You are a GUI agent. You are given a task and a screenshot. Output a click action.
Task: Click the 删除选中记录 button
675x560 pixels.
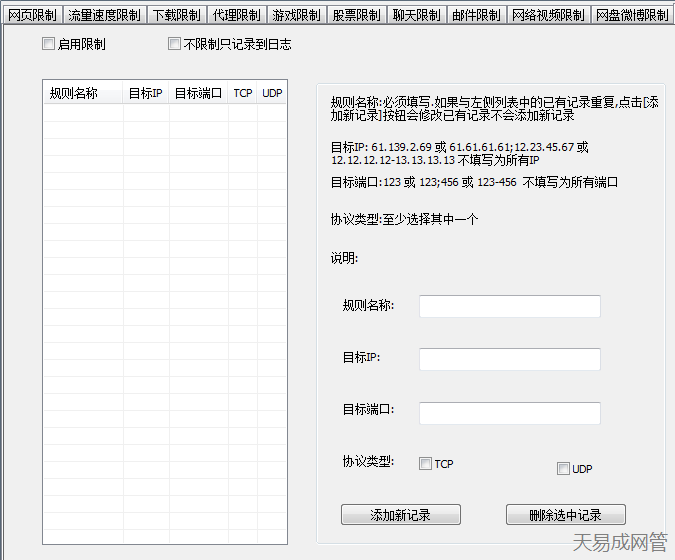[x=566, y=515]
